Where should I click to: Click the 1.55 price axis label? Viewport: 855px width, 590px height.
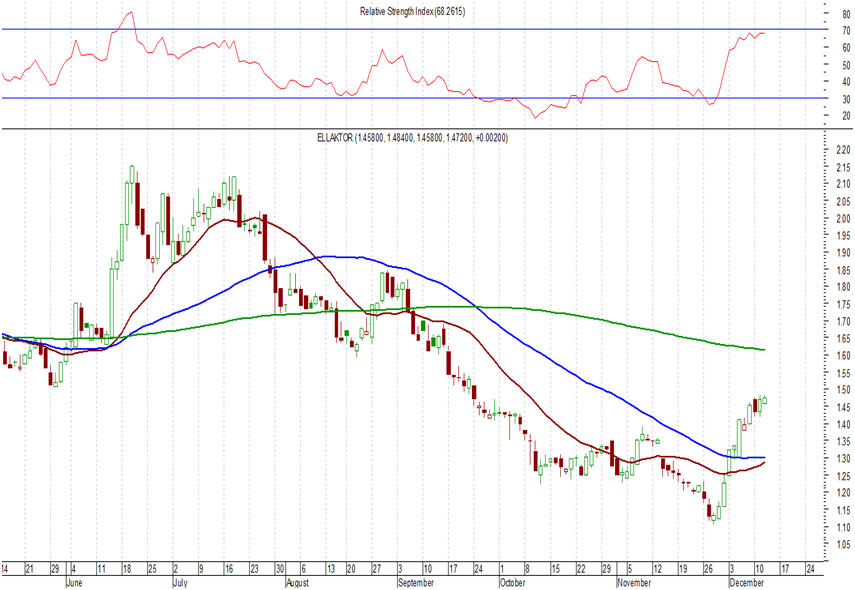tap(843, 373)
